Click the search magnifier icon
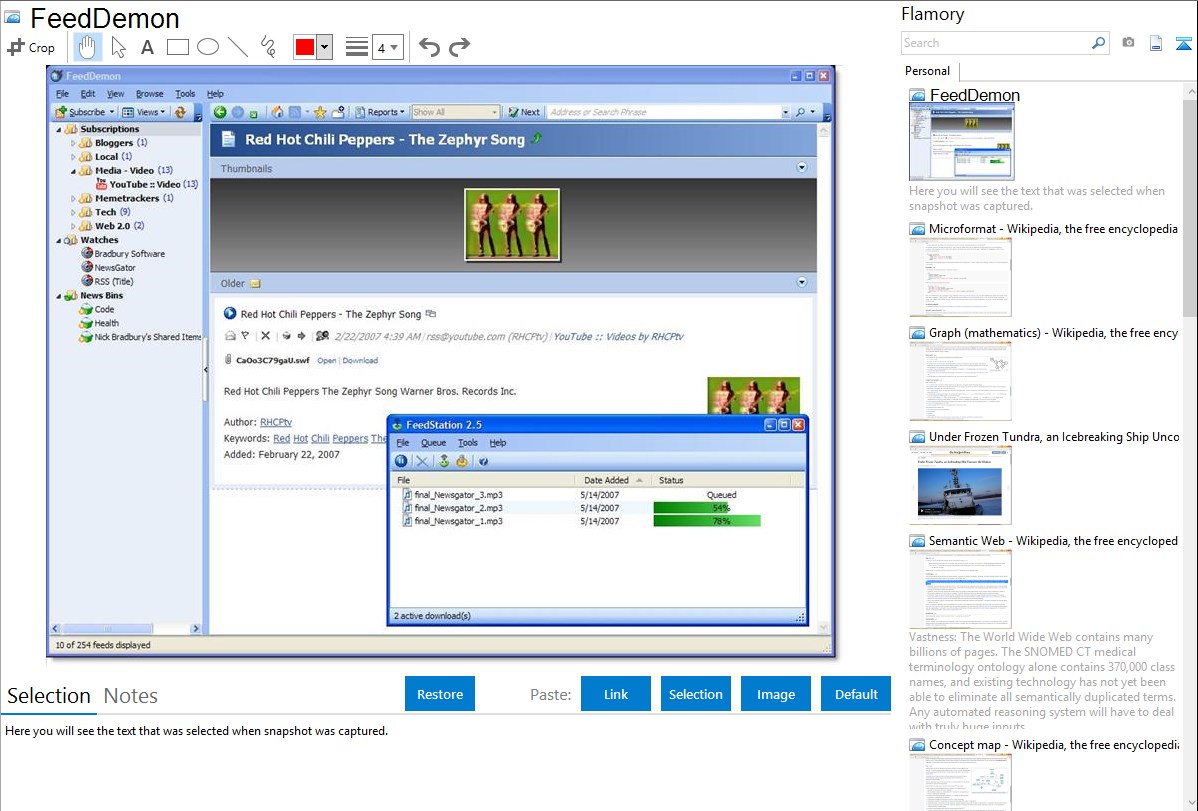The height and width of the screenshot is (811, 1198). pyautogui.click(x=1098, y=43)
